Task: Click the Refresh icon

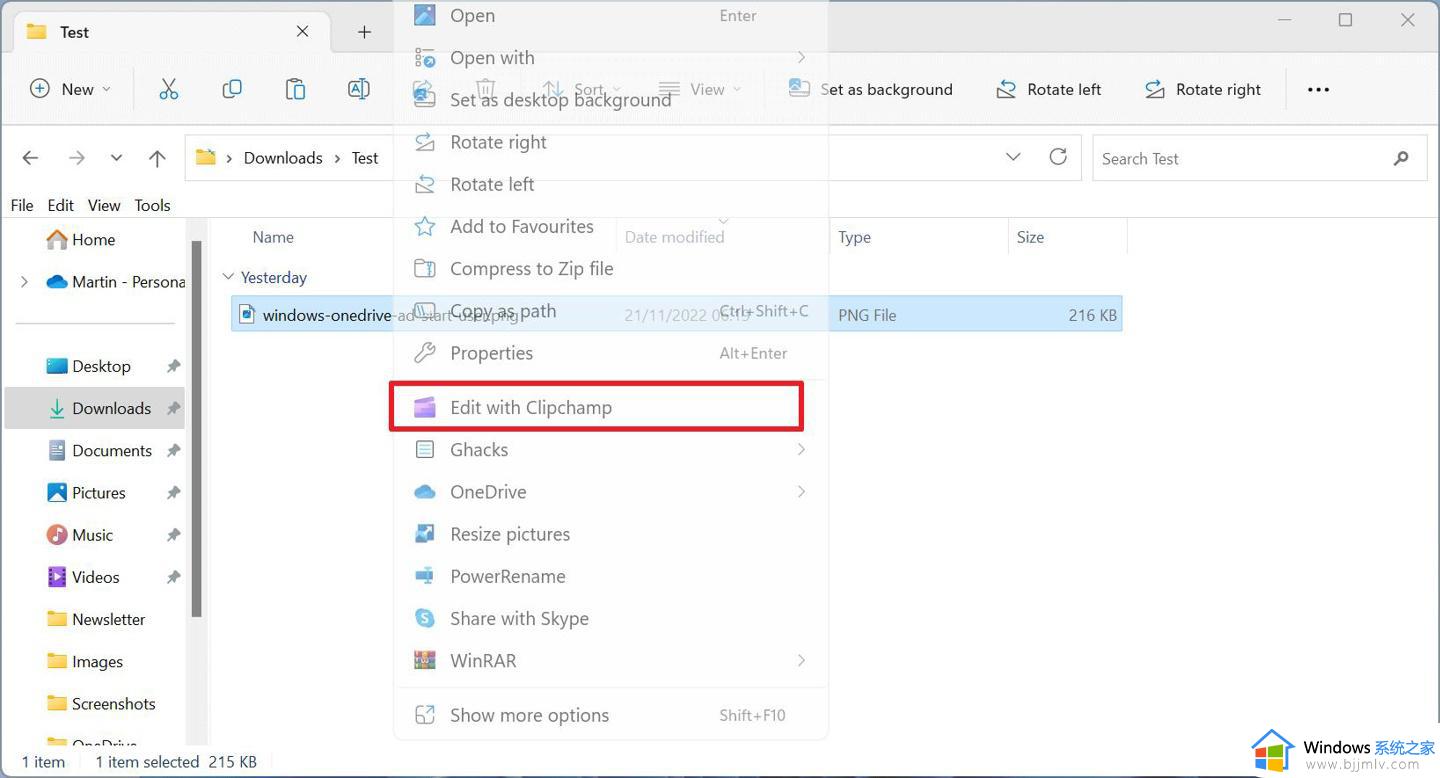Action: [1058, 157]
